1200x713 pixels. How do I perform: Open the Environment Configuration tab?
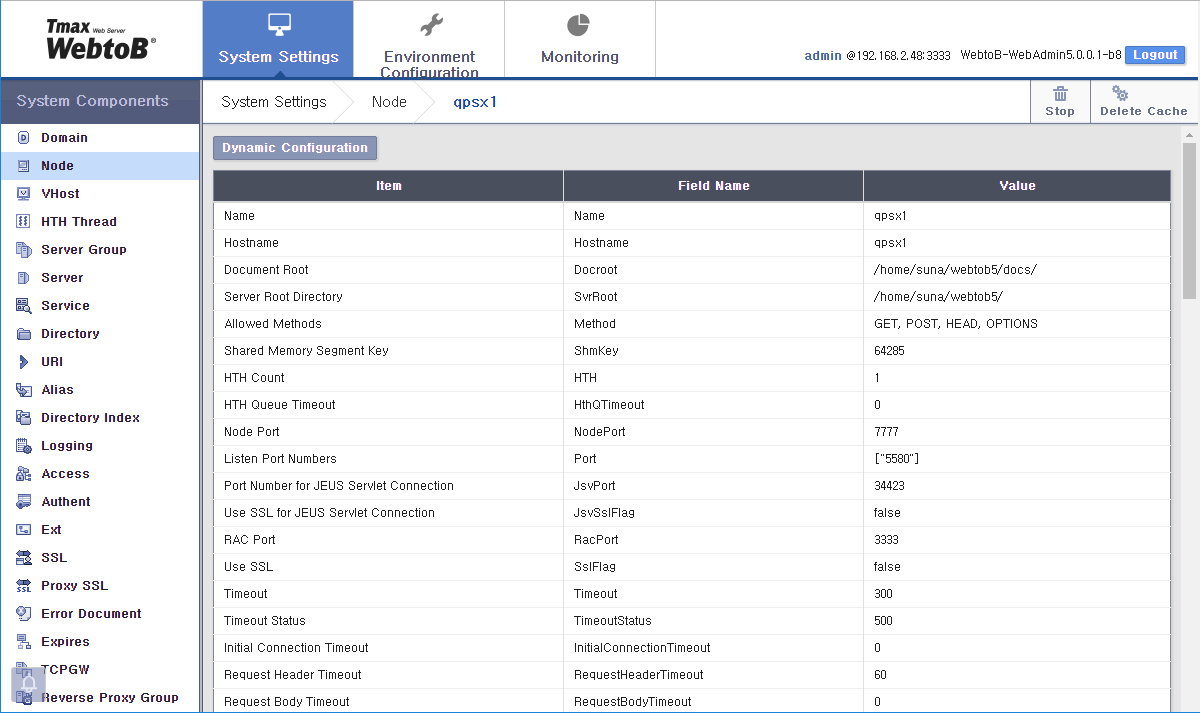[429, 40]
